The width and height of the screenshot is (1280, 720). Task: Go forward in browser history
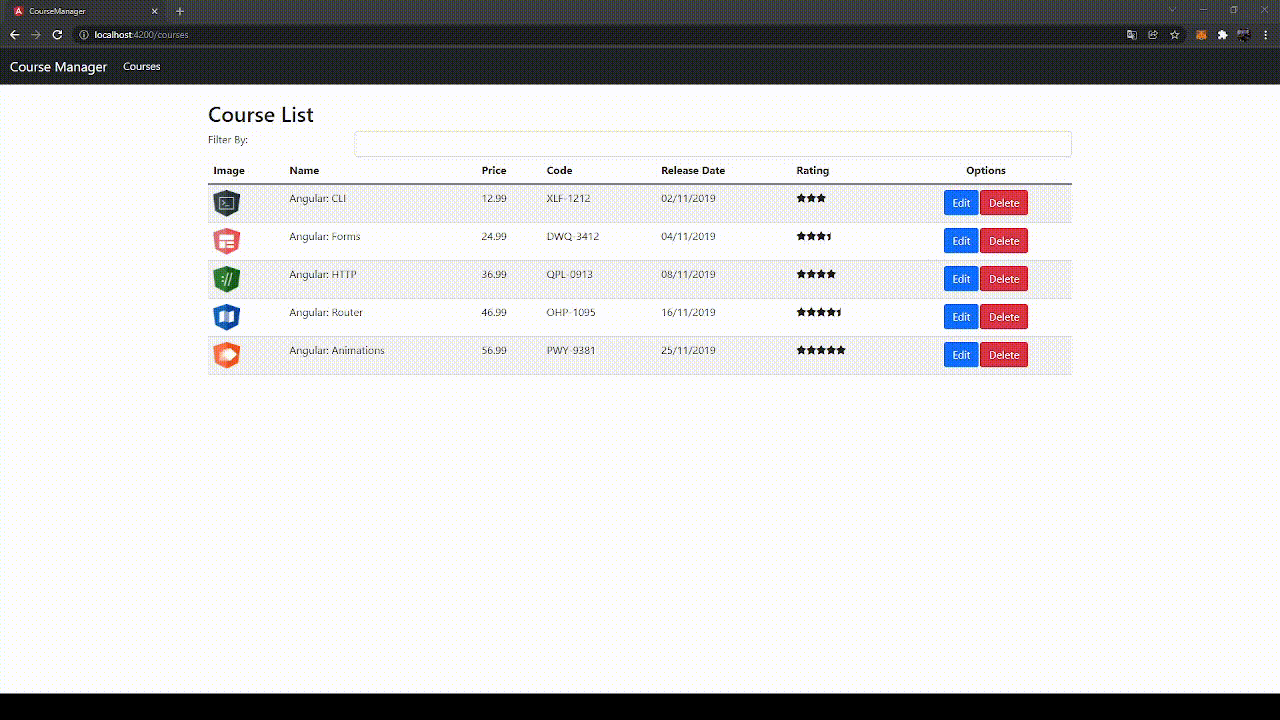tap(36, 35)
